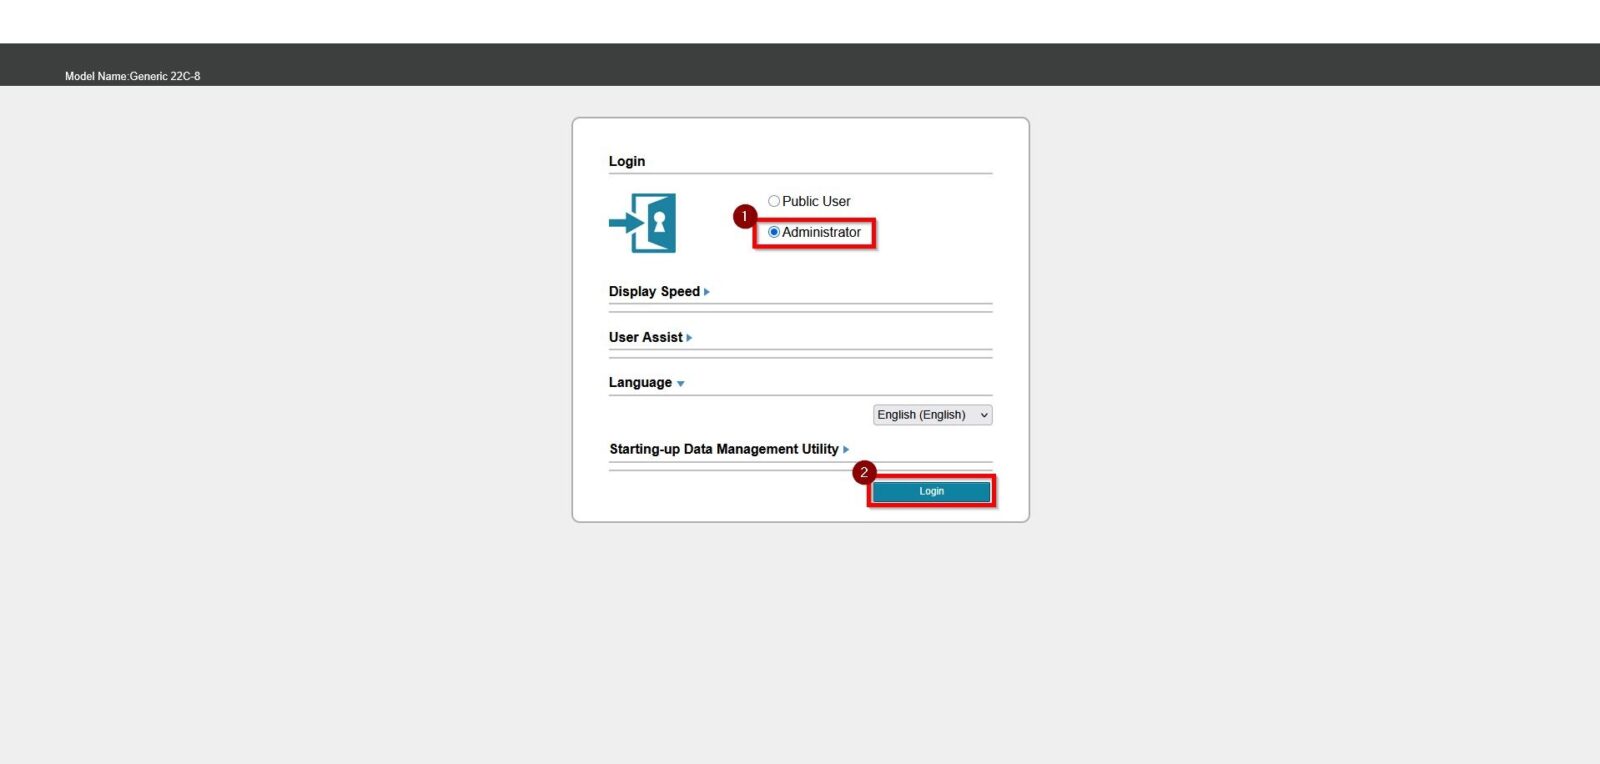Expand the User Assist section
This screenshot has width=1600, height=764.
[x=645, y=337]
